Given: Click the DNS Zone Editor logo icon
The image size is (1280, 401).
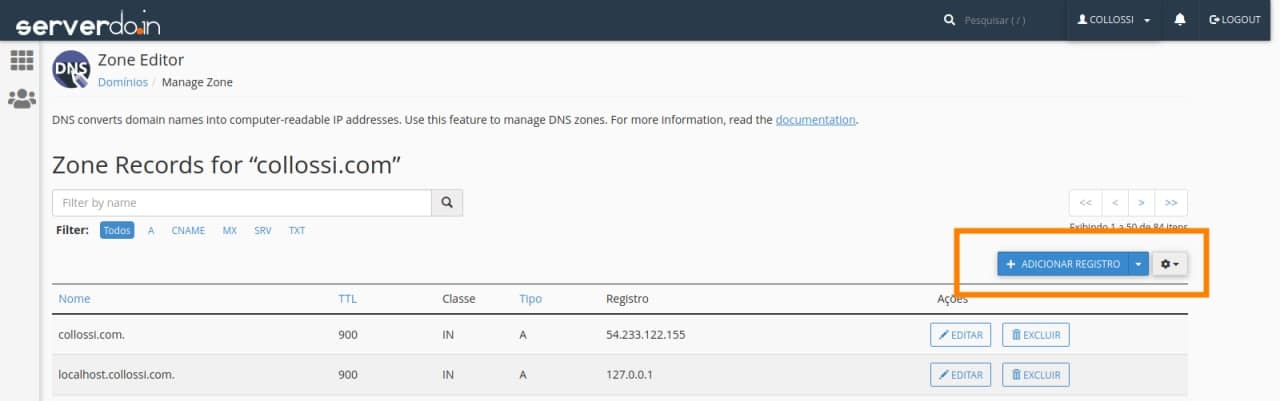Looking at the screenshot, I should [71, 69].
